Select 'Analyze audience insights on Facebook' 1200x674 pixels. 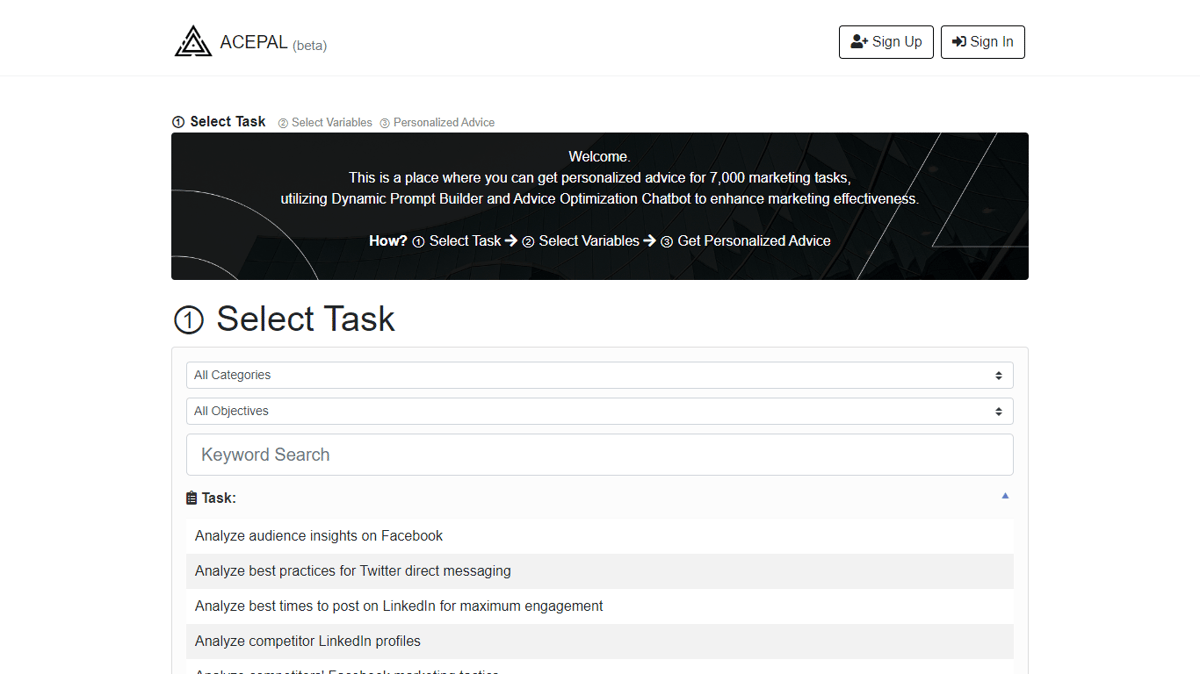pos(600,536)
